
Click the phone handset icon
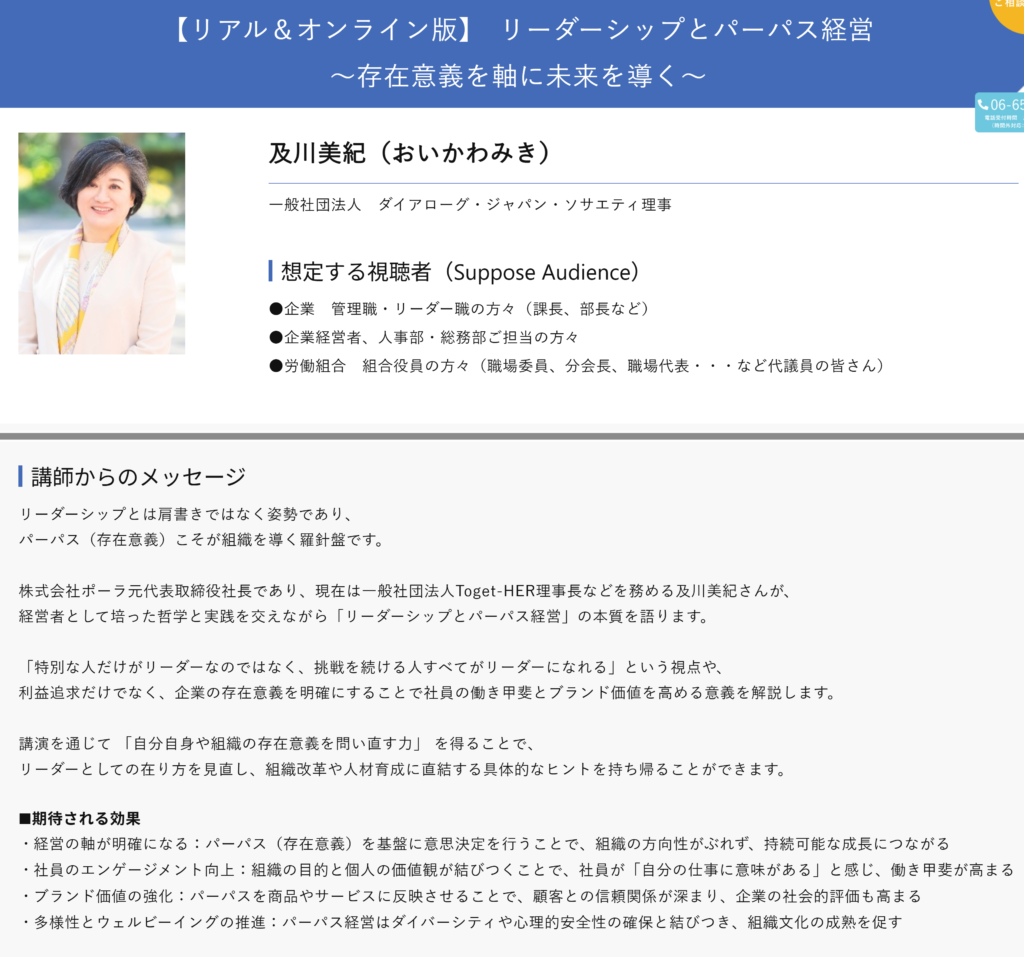coord(984,105)
